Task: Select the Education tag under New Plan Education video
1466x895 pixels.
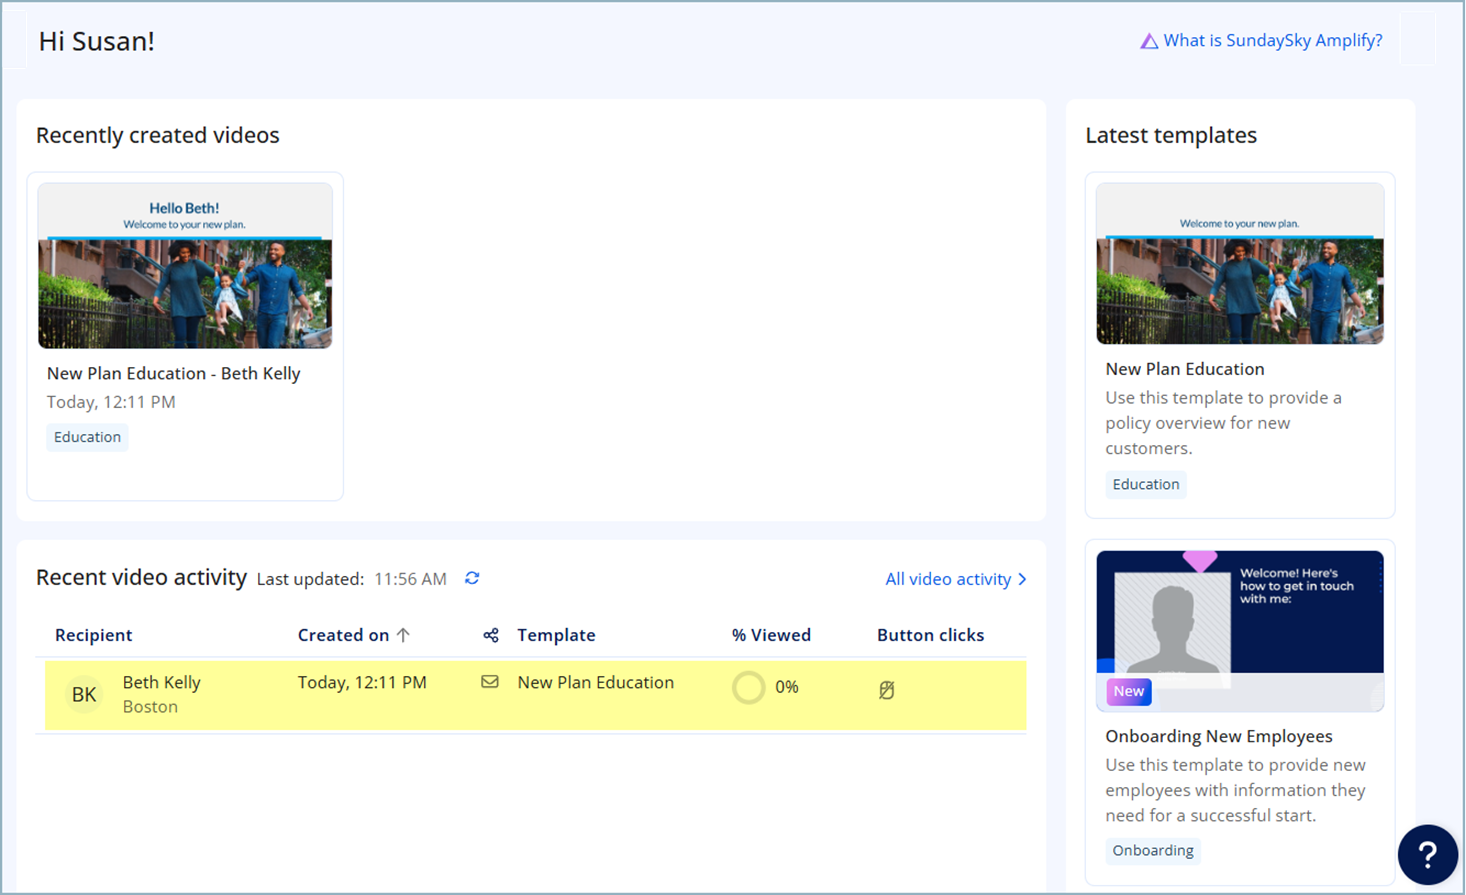Action: (87, 437)
